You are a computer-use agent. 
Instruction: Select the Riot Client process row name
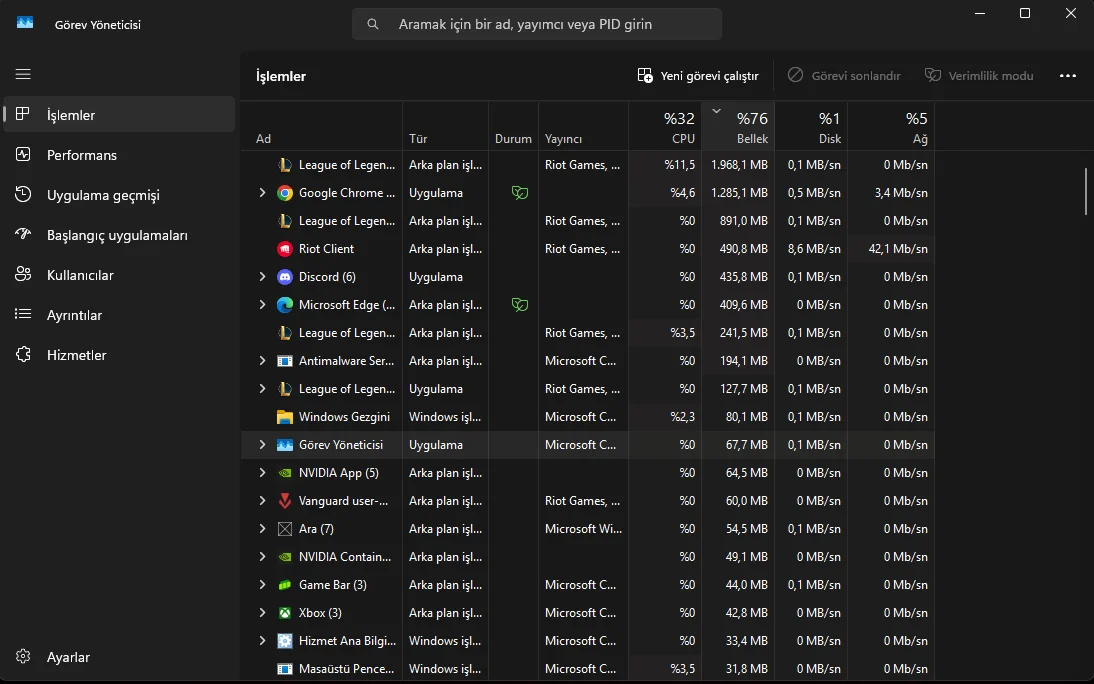326,248
